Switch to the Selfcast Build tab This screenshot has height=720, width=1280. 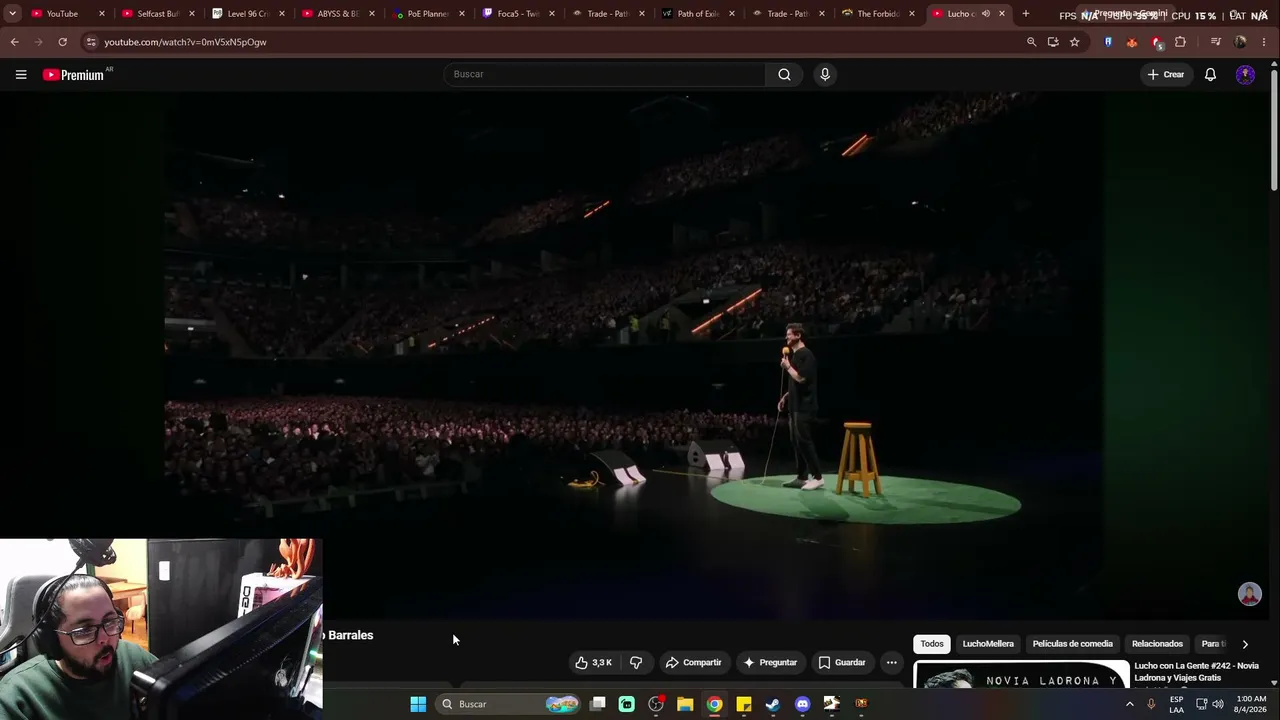(x=158, y=14)
